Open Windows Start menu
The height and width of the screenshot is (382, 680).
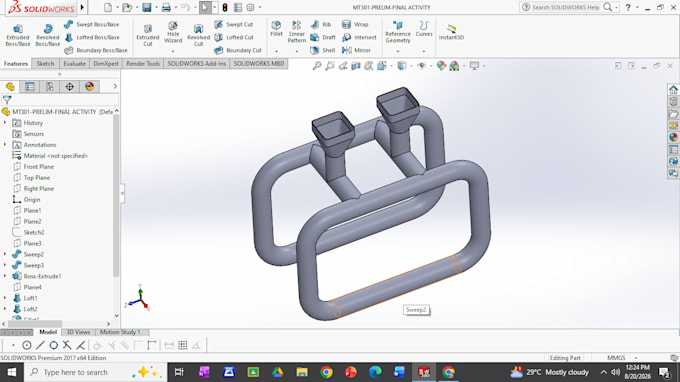(x=12, y=372)
